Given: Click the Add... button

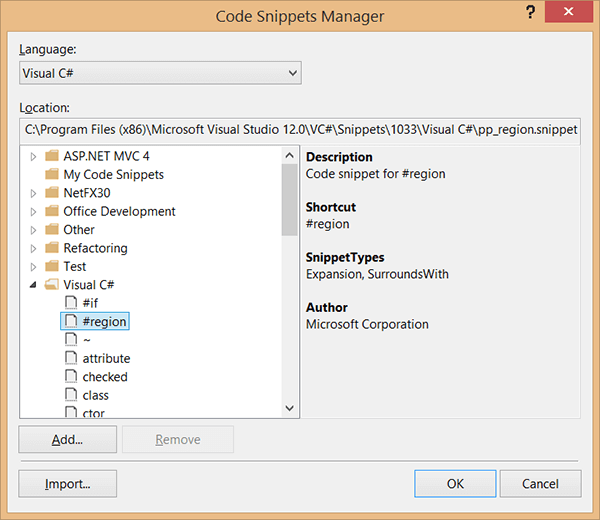Looking at the screenshot, I should point(68,439).
